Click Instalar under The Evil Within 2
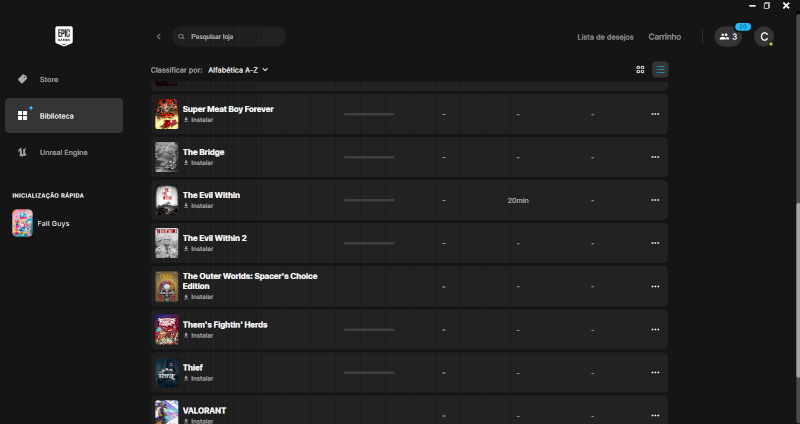Viewport: 800px width, 424px height. (x=198, y=249)
